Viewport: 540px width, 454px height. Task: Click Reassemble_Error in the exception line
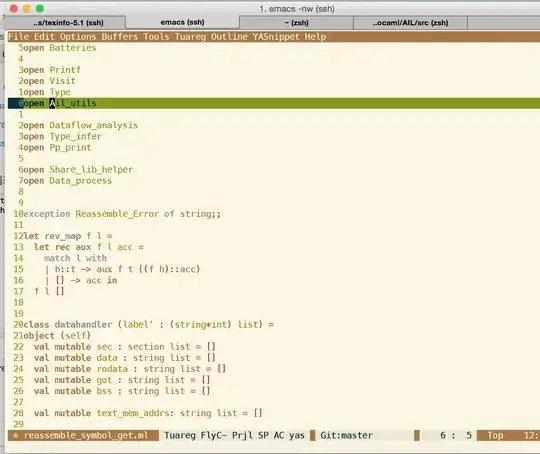pos(117,214)
